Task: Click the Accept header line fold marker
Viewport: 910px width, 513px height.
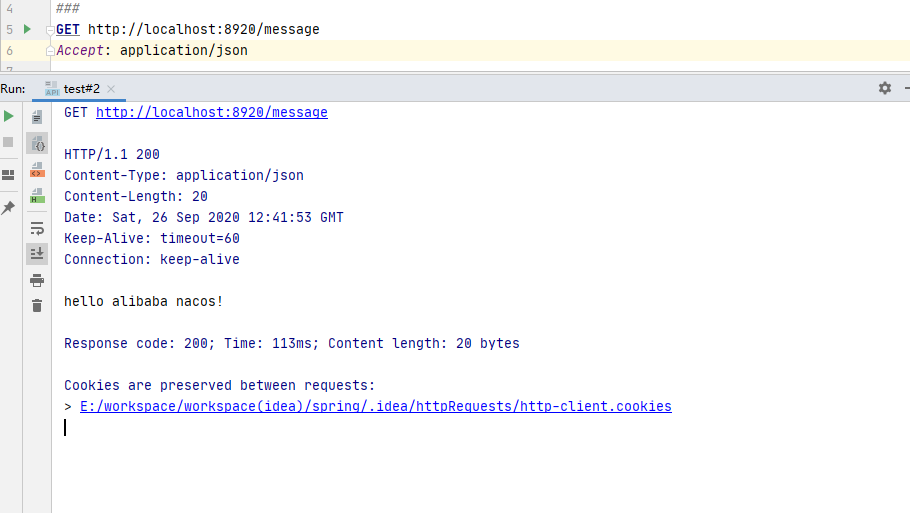Action: pyautogui.click(x=50, y=50)
